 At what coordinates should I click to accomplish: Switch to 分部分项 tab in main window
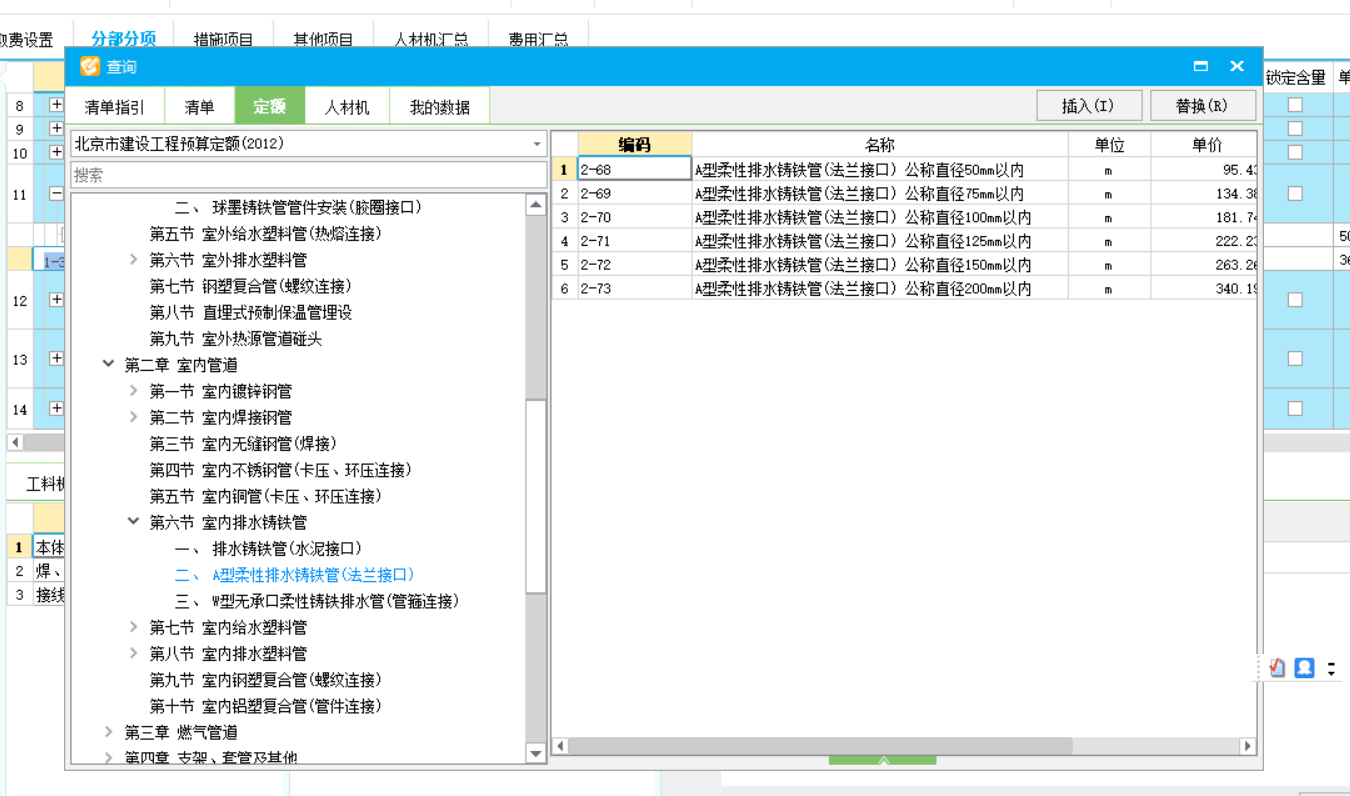(123, 39)
